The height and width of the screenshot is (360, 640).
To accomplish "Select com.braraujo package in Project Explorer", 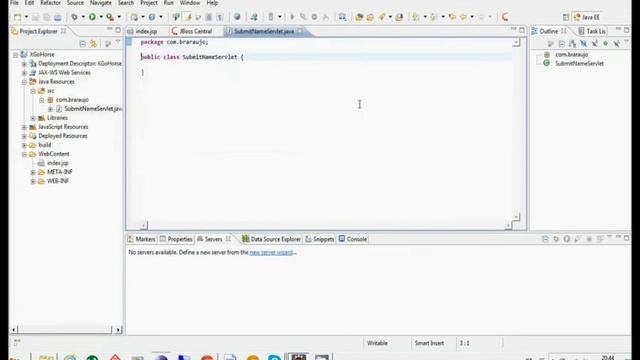I will (x=72, y=100).
